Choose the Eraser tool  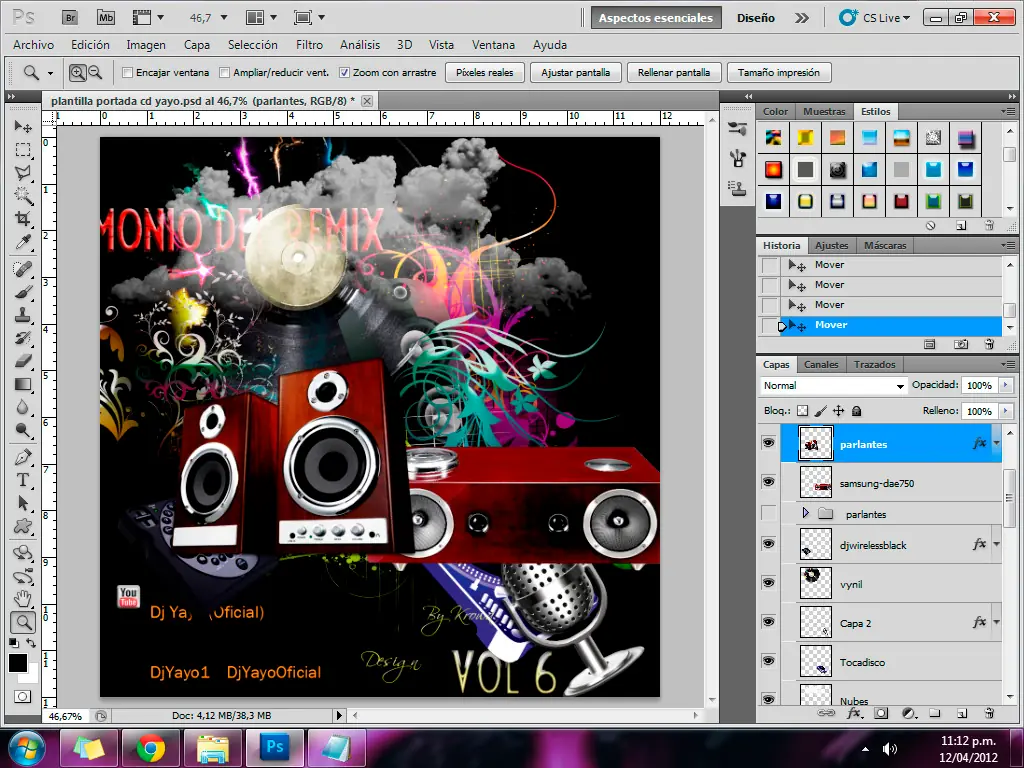pyautogui.click(x=23, y=360)
